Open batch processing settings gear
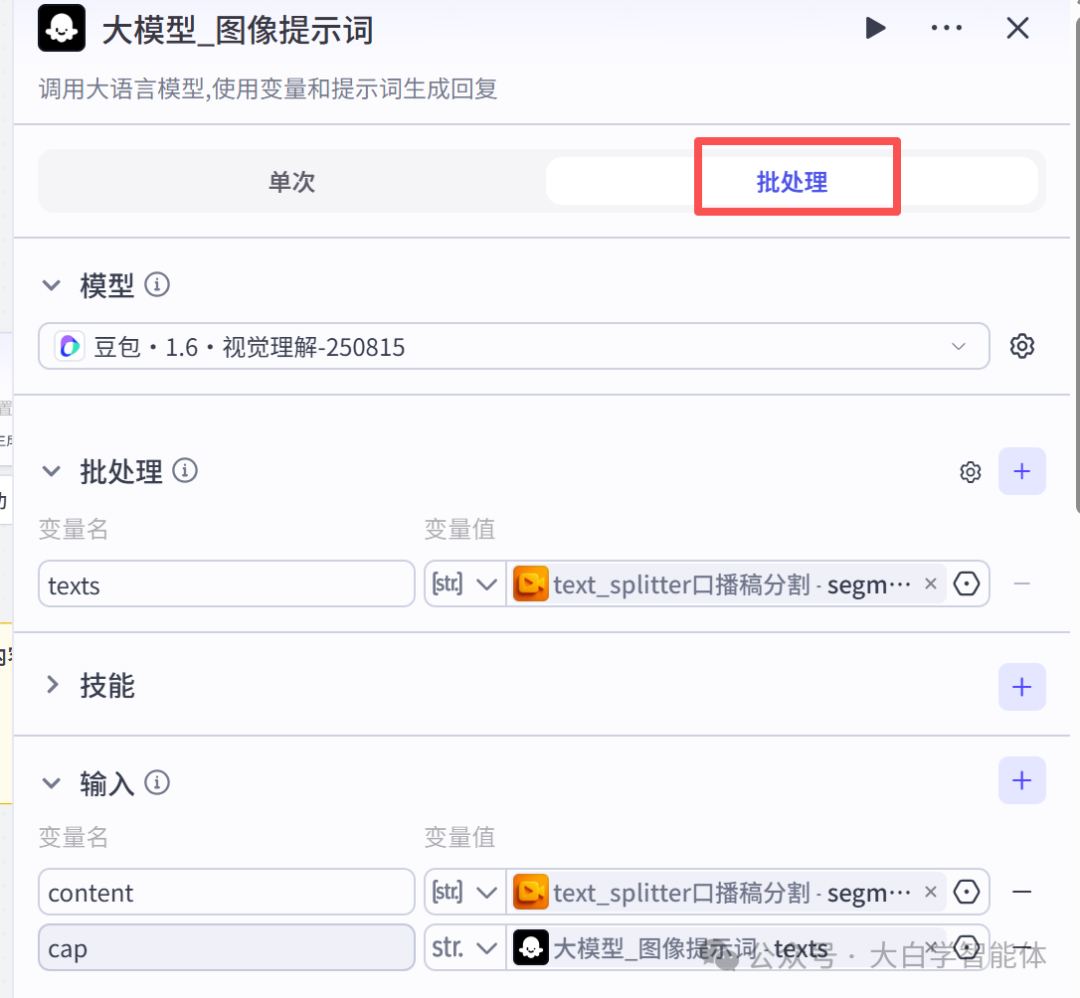 pyautogui.click(x=970, y=472)
